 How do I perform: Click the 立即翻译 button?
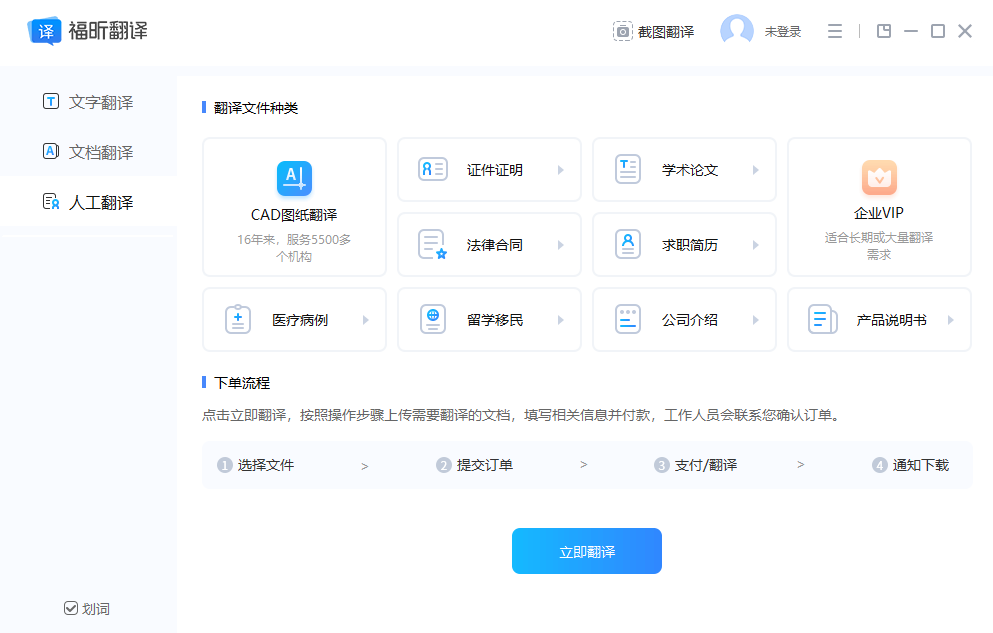point(586,551)
